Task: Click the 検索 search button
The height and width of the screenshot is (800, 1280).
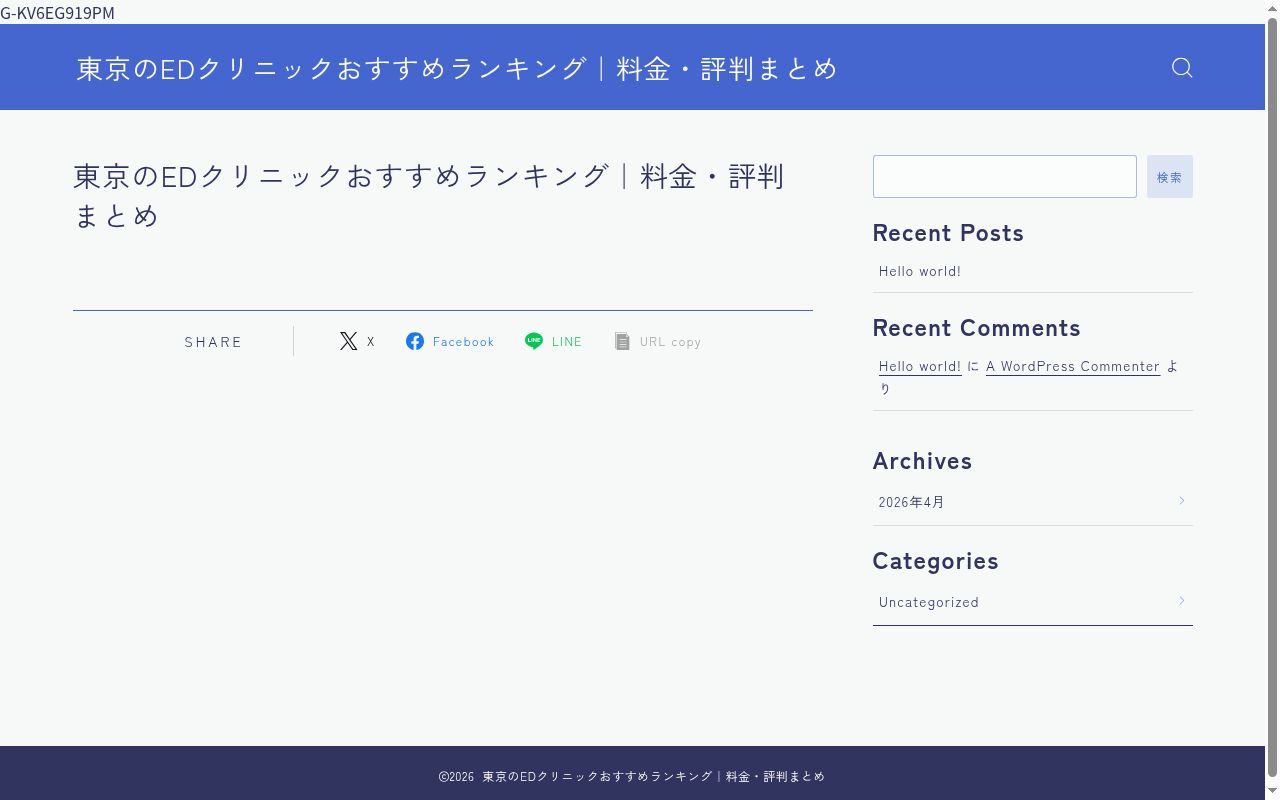Action: coord(1169,177)
